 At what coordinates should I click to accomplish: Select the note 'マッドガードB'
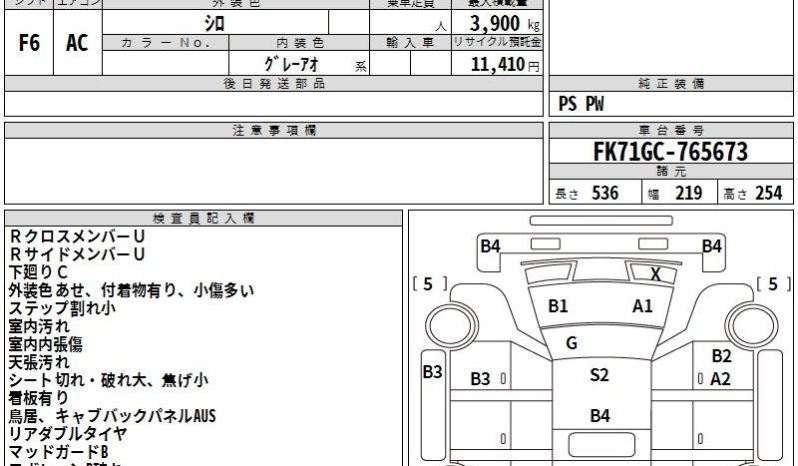59,451
